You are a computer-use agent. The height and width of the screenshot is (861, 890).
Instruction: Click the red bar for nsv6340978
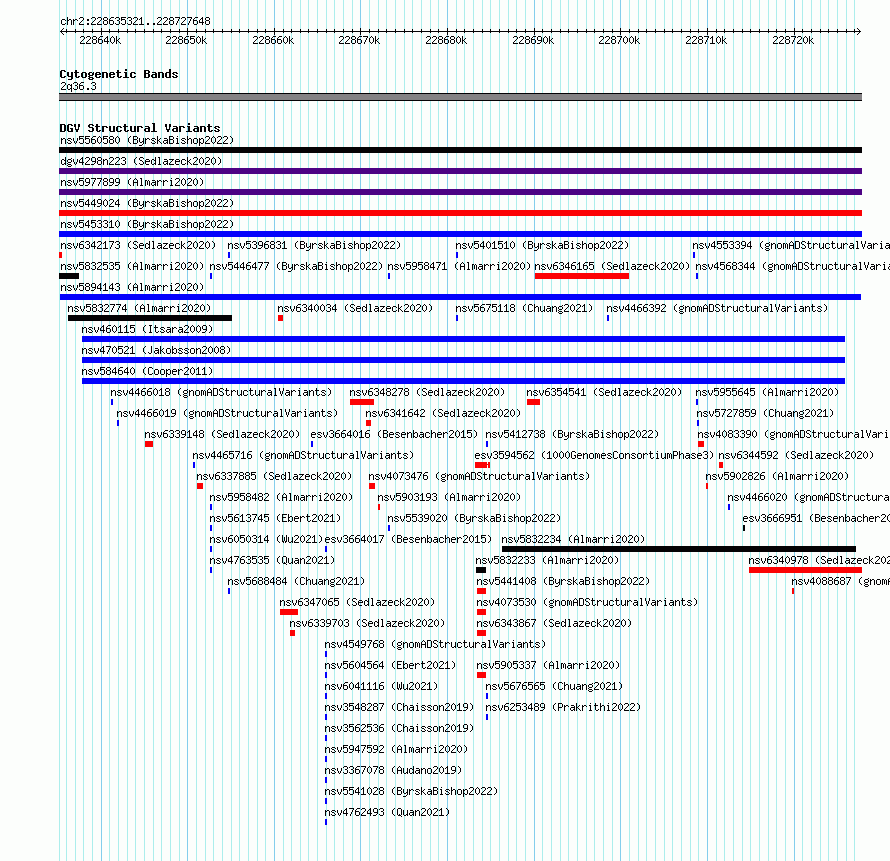805,570
